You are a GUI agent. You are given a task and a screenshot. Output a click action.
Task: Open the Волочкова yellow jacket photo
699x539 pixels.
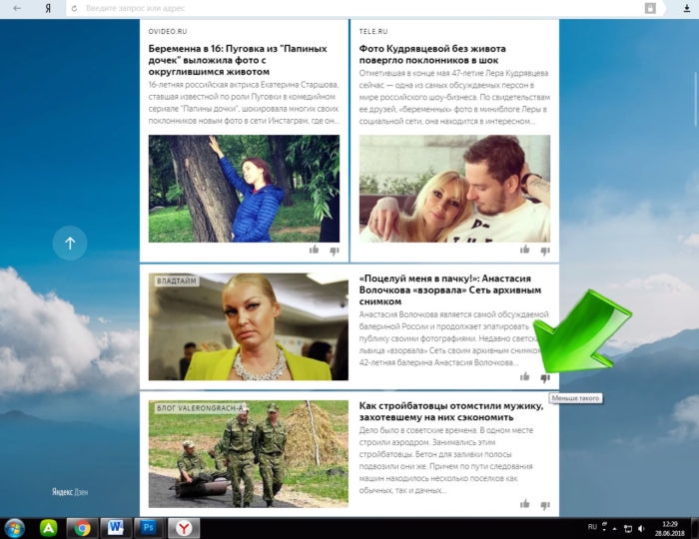pyautogui.click(x=248, y=327)
